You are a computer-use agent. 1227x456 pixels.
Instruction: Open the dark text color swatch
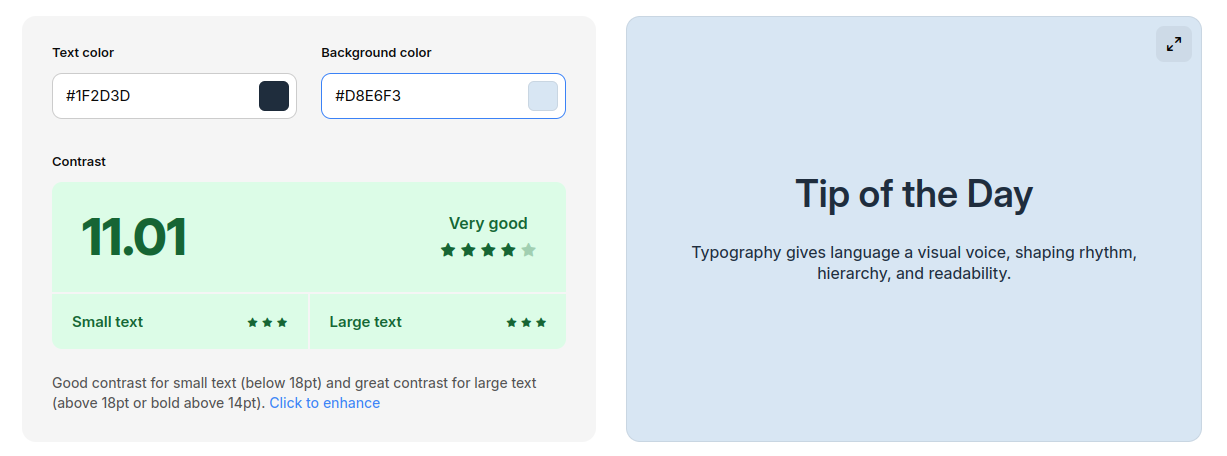274,96
